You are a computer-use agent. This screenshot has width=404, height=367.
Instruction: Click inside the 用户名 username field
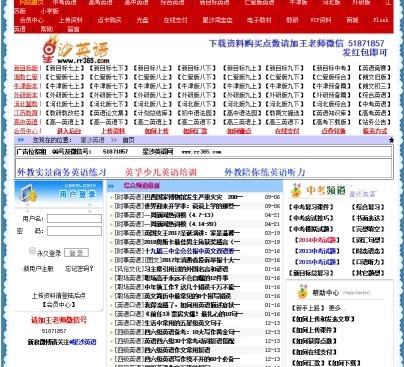click(x=74, y=219)
